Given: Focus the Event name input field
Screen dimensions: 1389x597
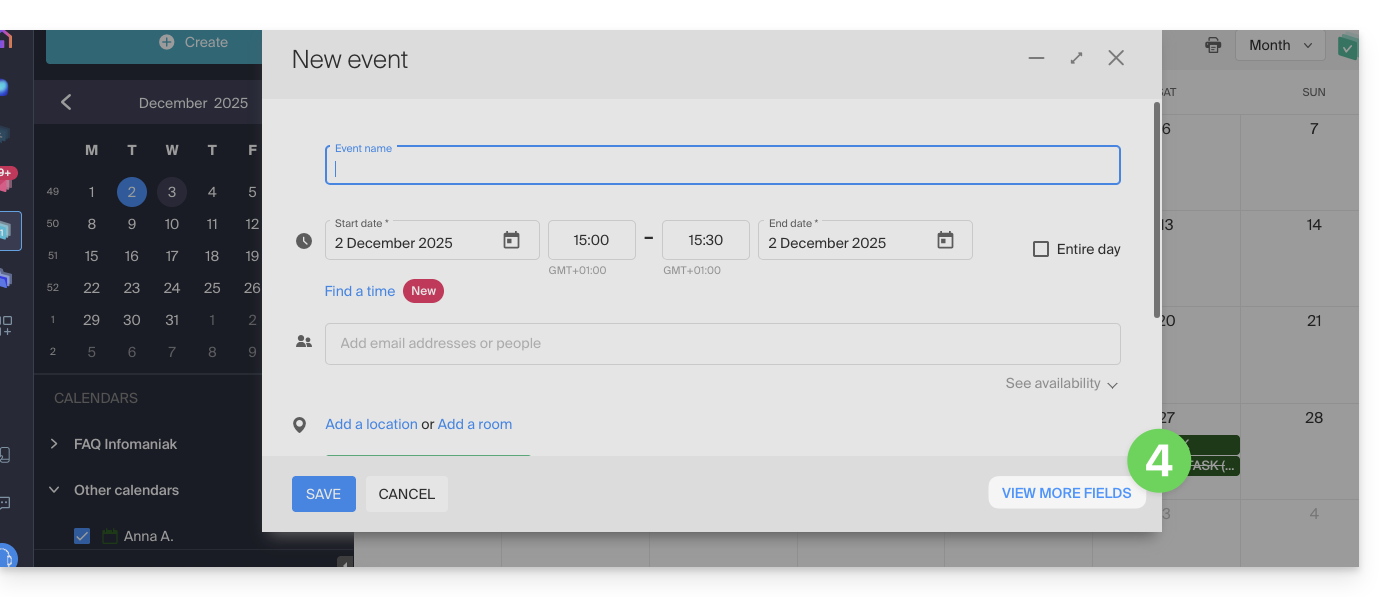Looking at the screenshot, I should pyautogui.click(x=722, y=167).
